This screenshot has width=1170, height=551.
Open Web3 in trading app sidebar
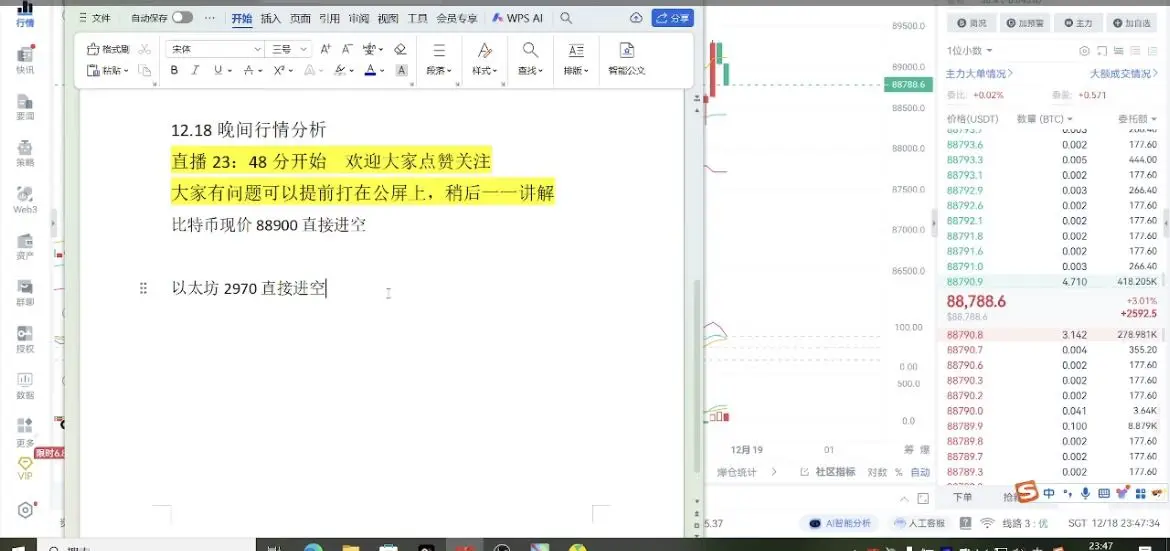25,199
